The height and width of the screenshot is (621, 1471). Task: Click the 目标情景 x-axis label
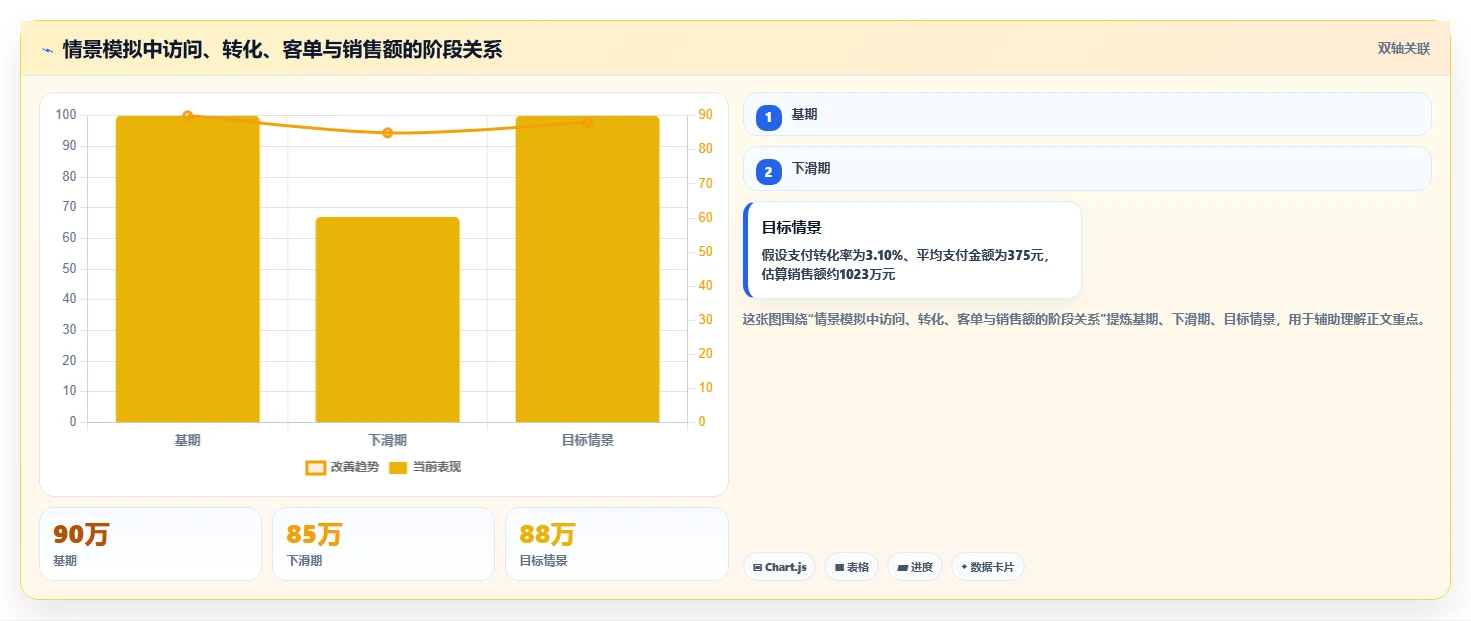coord(588,440)
